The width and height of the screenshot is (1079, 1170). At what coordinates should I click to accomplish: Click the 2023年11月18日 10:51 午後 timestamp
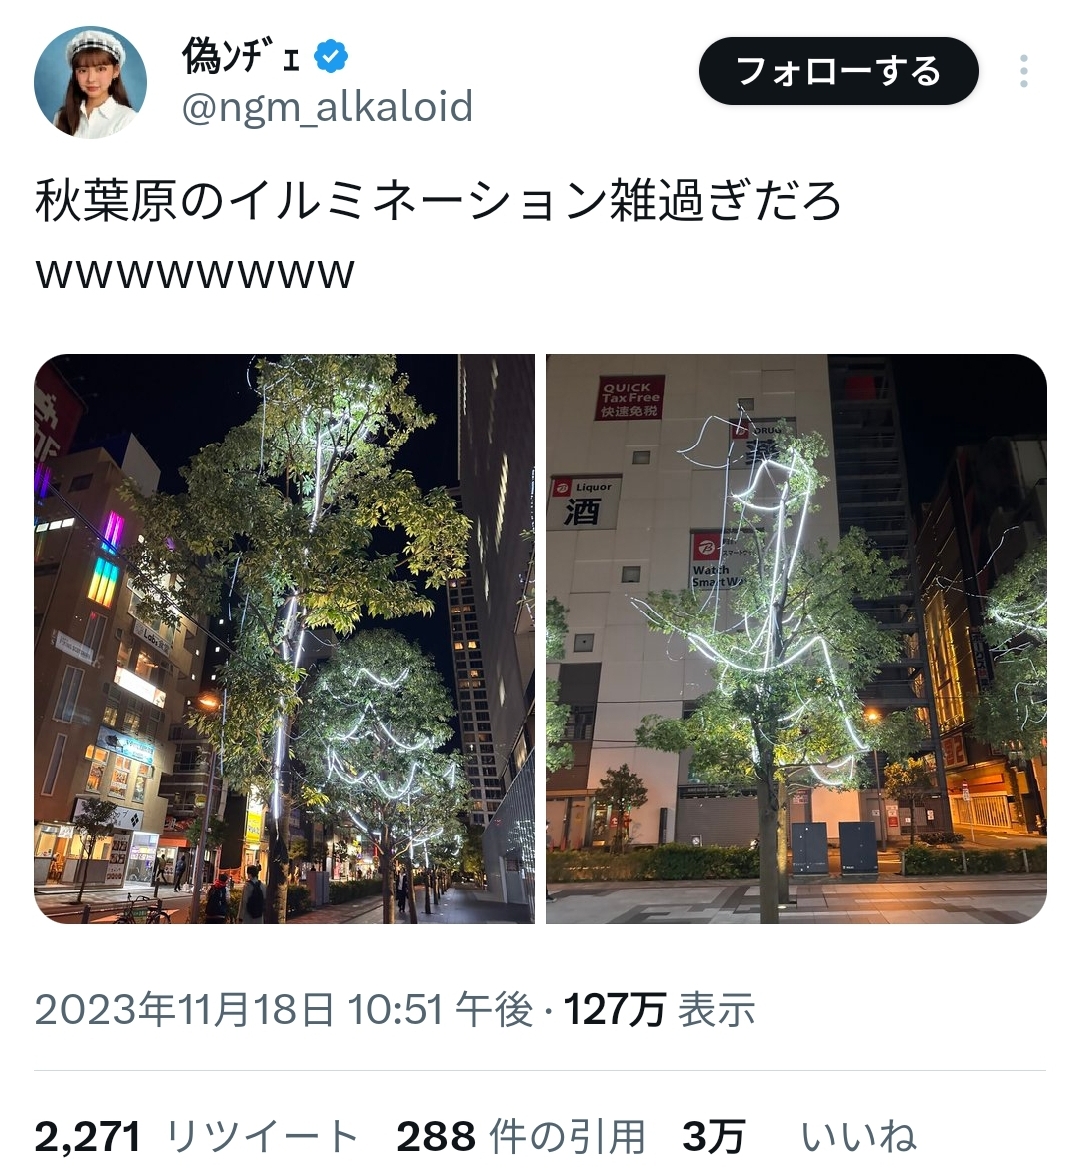click(x=284, y=1010)
